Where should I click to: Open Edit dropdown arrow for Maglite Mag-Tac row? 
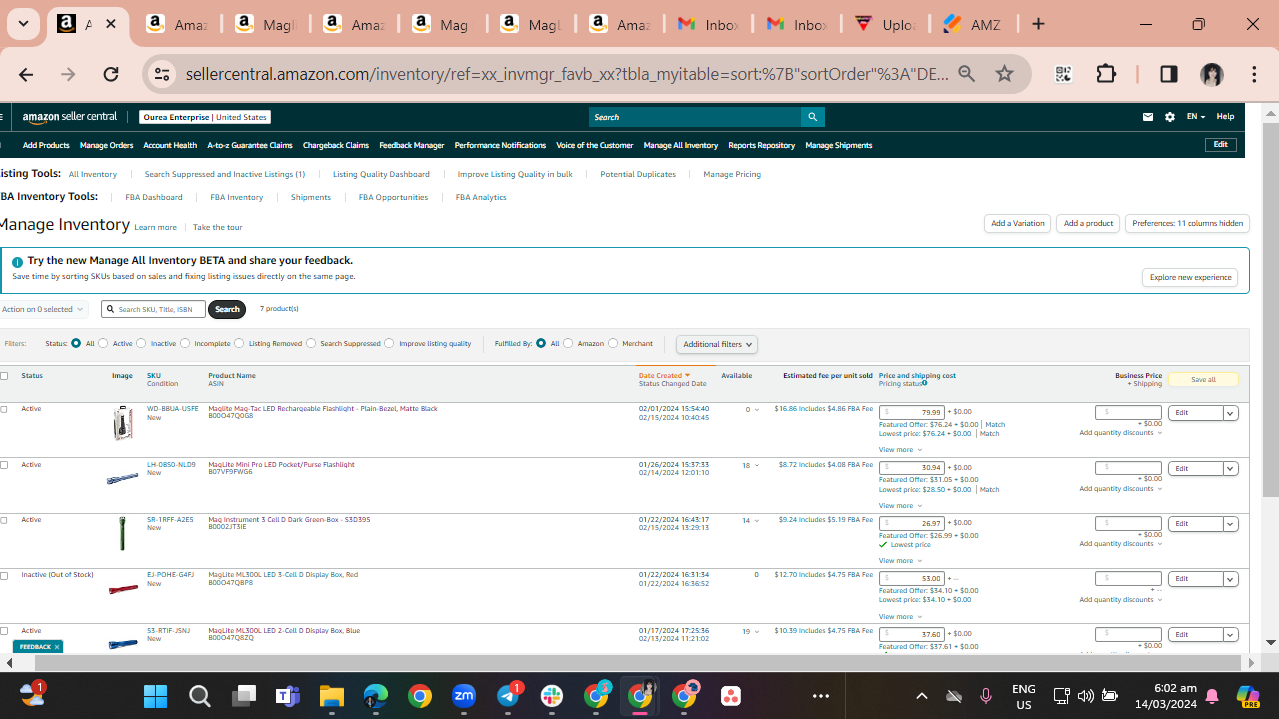(x=1231, y=413)
